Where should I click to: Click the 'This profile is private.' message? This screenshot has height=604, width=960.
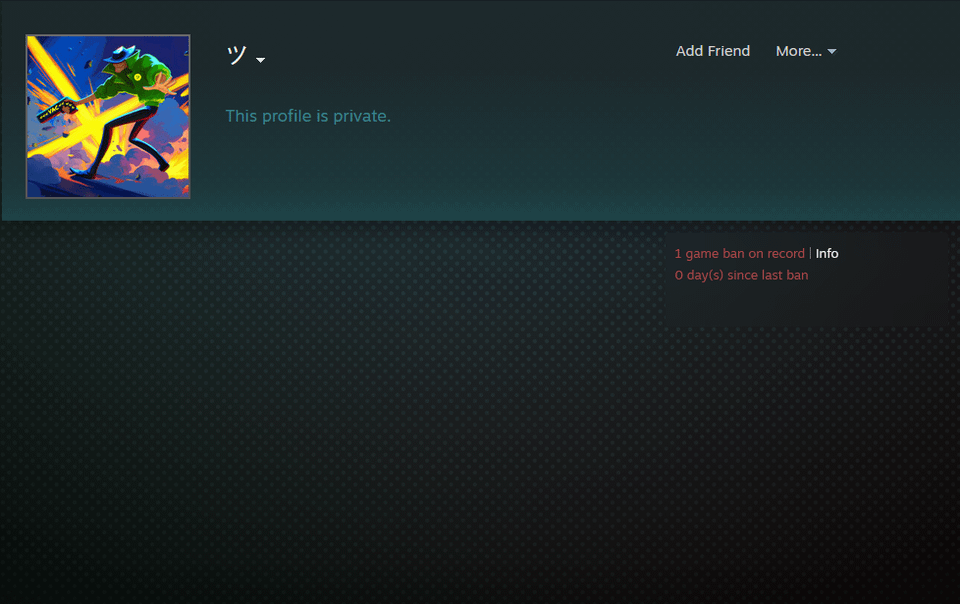pos(308,116)
